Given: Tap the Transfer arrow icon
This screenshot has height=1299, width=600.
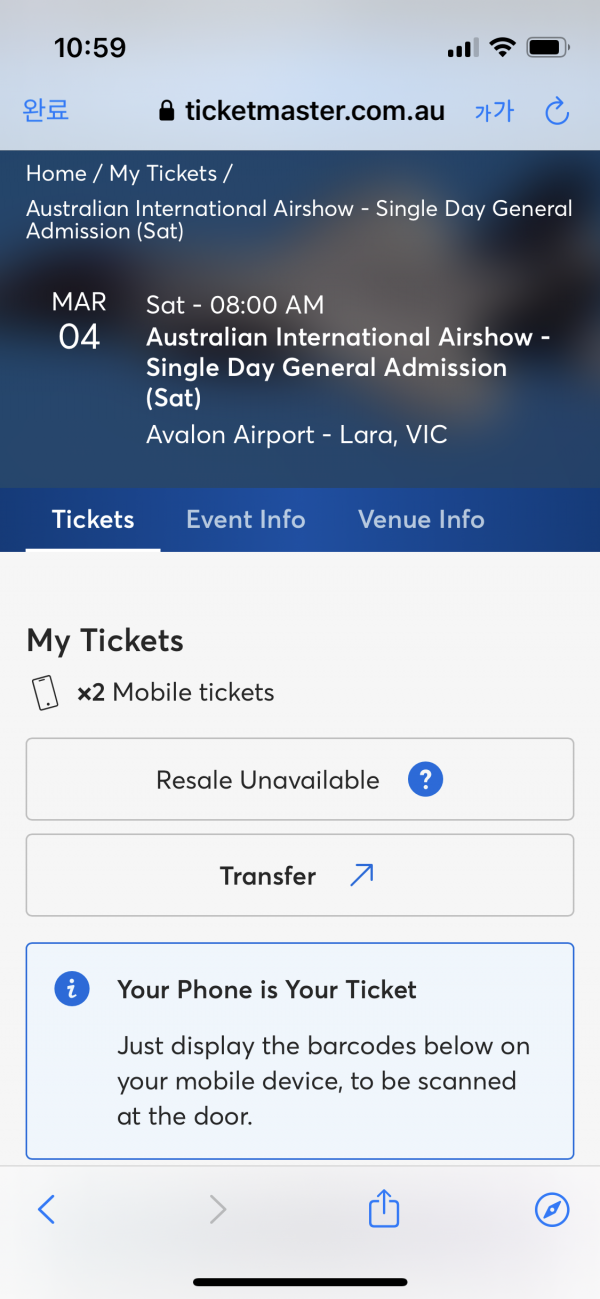Looking at the screenshot, I should [360, 876].
